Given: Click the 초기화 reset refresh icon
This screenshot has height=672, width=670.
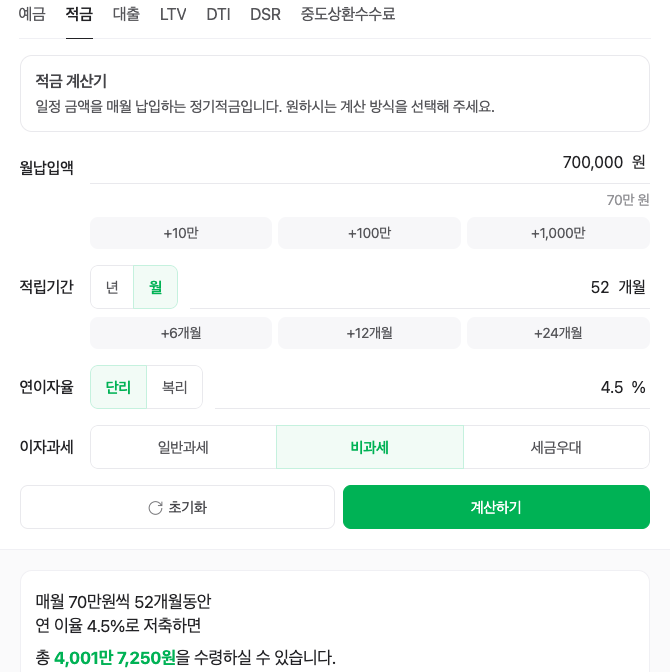Looking at the screenshot, I should 155,508.
